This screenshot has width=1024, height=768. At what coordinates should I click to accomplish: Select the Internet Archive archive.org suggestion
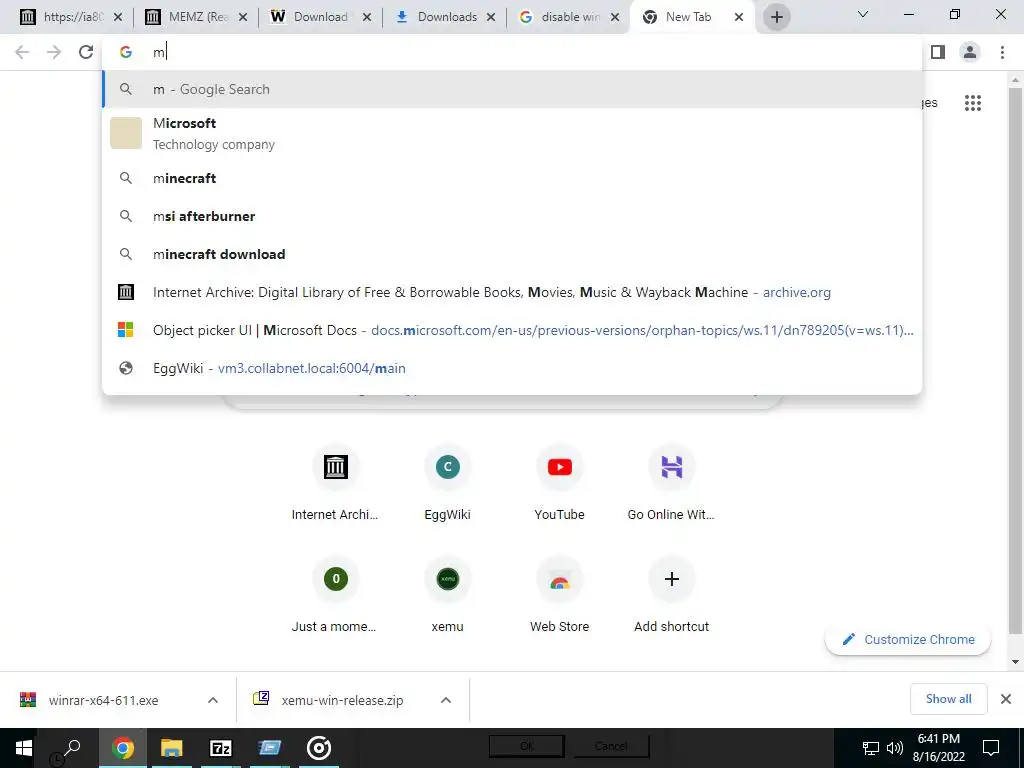(x=512, y=292)
